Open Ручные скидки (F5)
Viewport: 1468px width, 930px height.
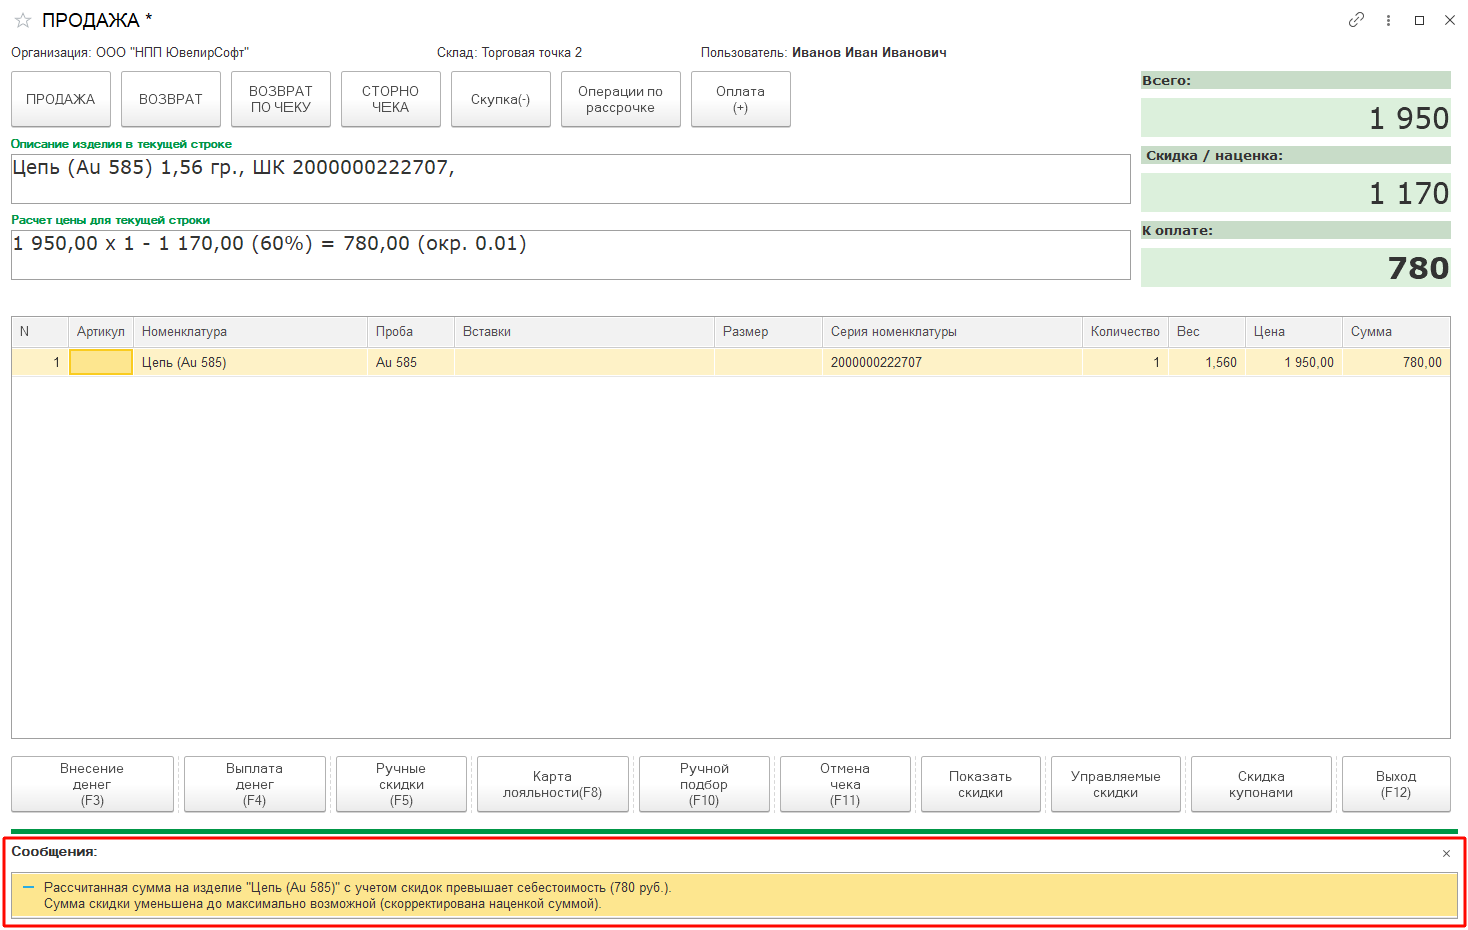pyautogui.click(x=401, y=784)
